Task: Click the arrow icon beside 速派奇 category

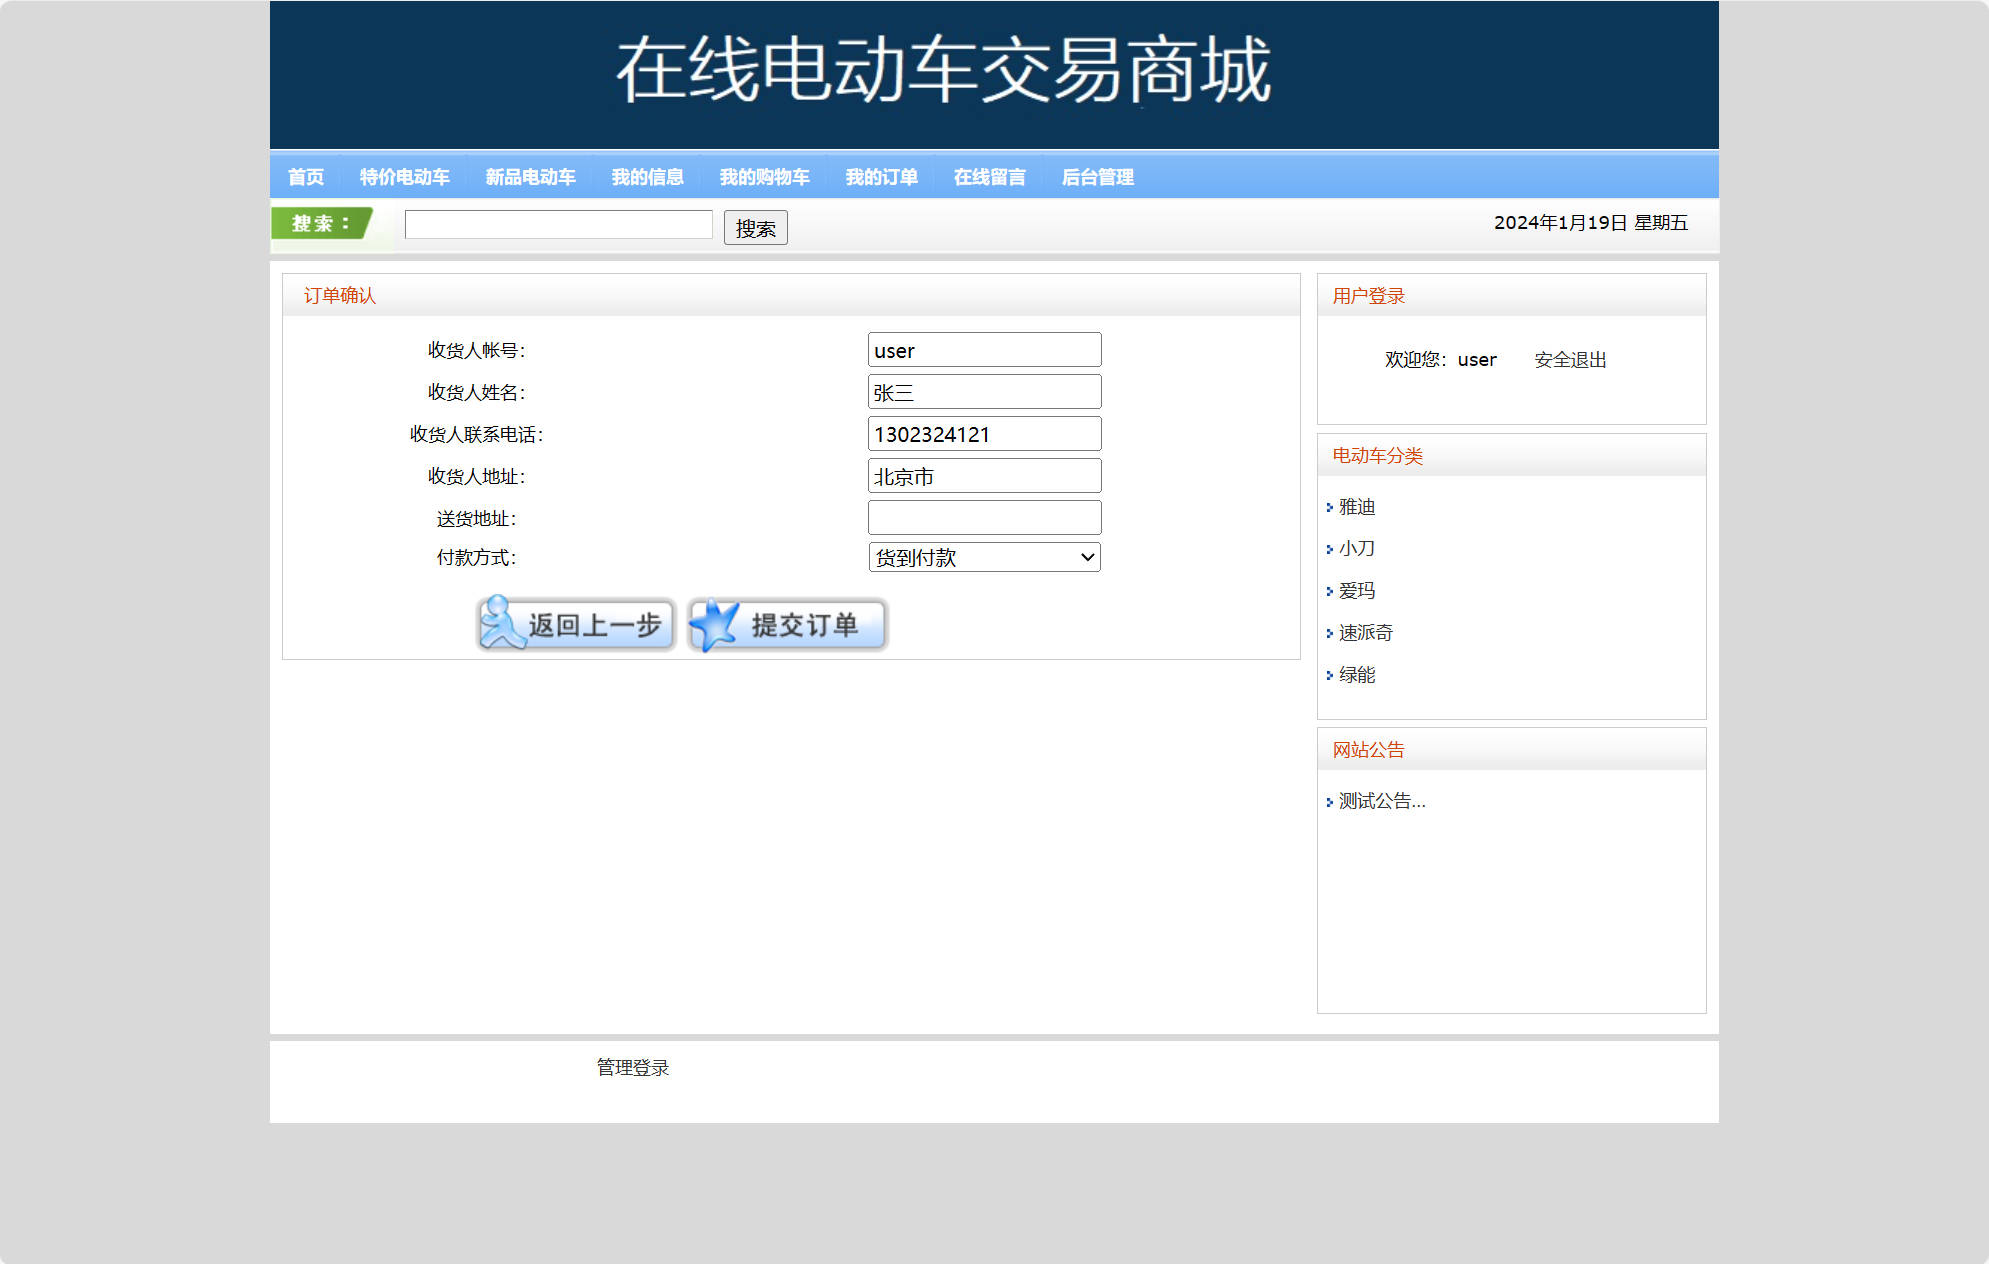Action: point(1328,632)
